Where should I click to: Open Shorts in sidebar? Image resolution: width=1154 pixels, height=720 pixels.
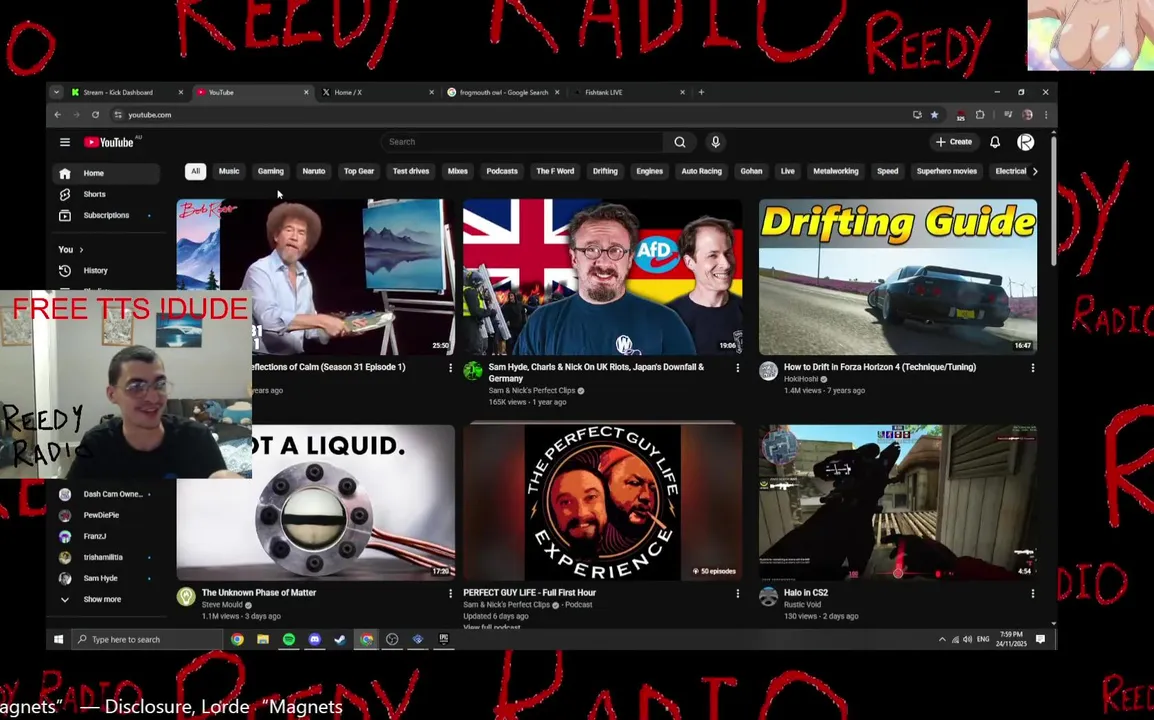click(106, 194)
